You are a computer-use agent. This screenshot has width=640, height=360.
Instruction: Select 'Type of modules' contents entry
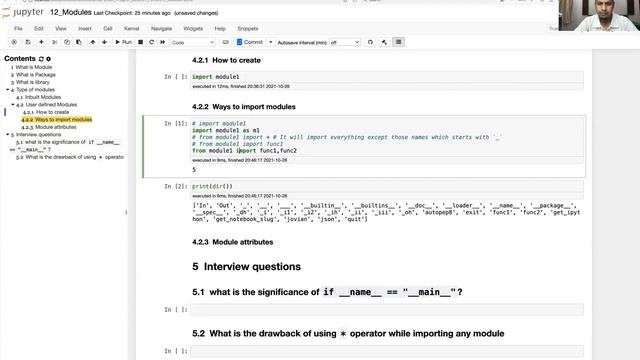(x=35, y=90)
